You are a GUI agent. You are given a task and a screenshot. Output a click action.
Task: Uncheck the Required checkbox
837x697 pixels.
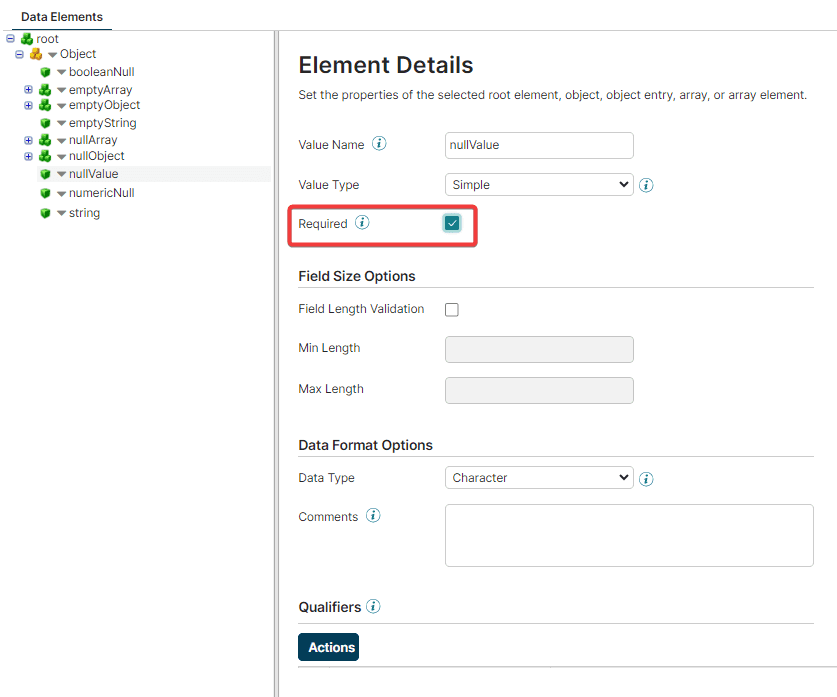pyautogui.click(x=452, y=223)
